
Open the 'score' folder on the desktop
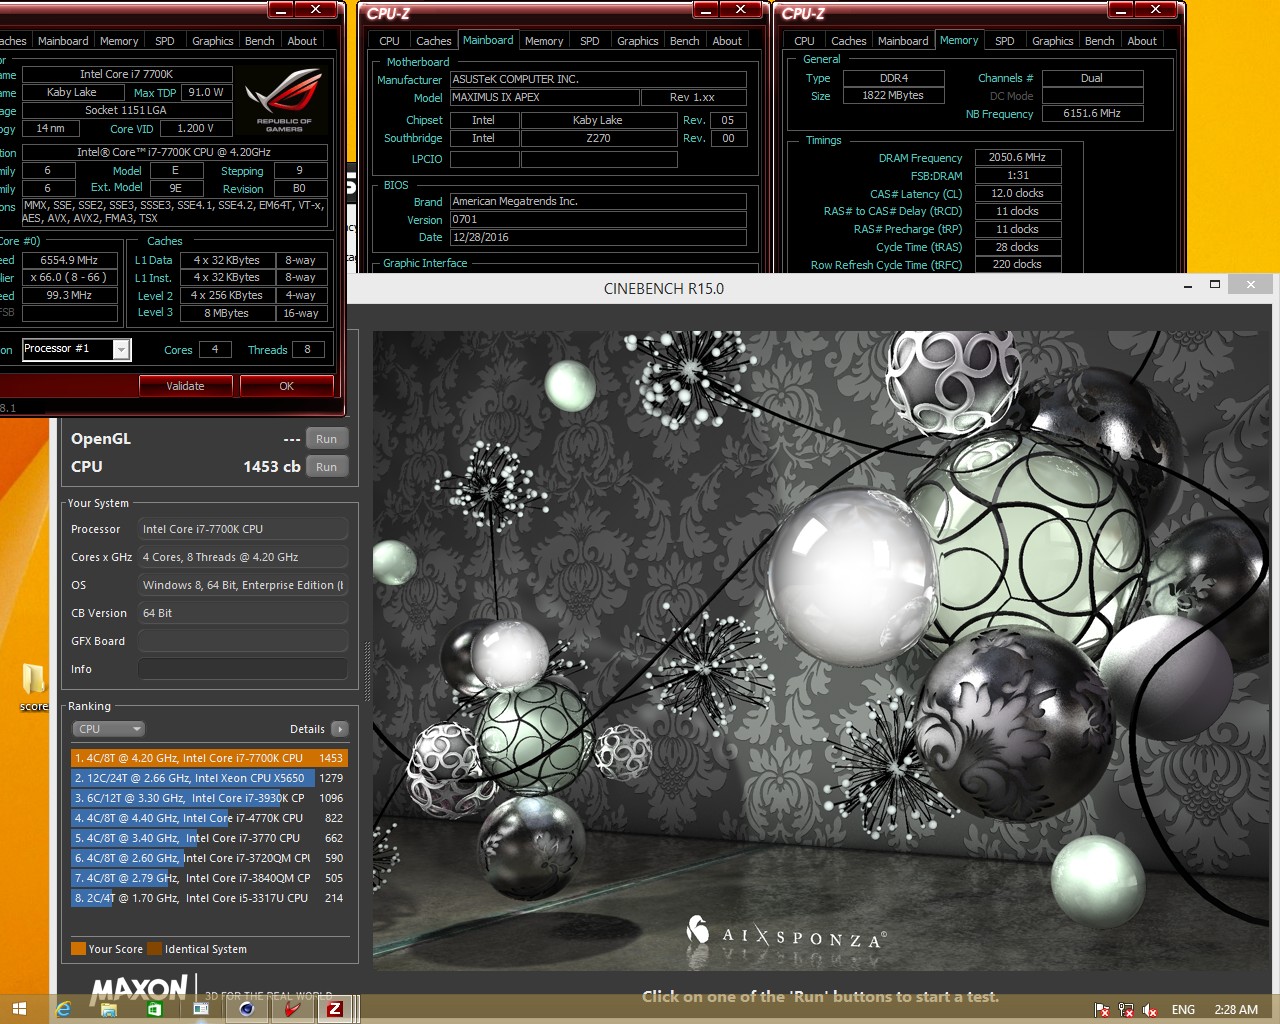pyautogui.click(x=34, y=686)
